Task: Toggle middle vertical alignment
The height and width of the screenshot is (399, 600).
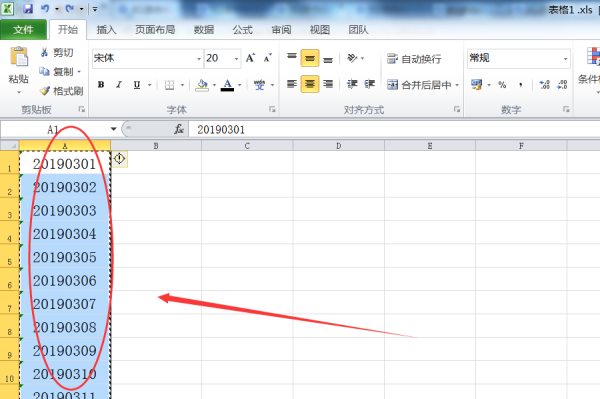Action: pyautogui.click(x=310, y=58)
